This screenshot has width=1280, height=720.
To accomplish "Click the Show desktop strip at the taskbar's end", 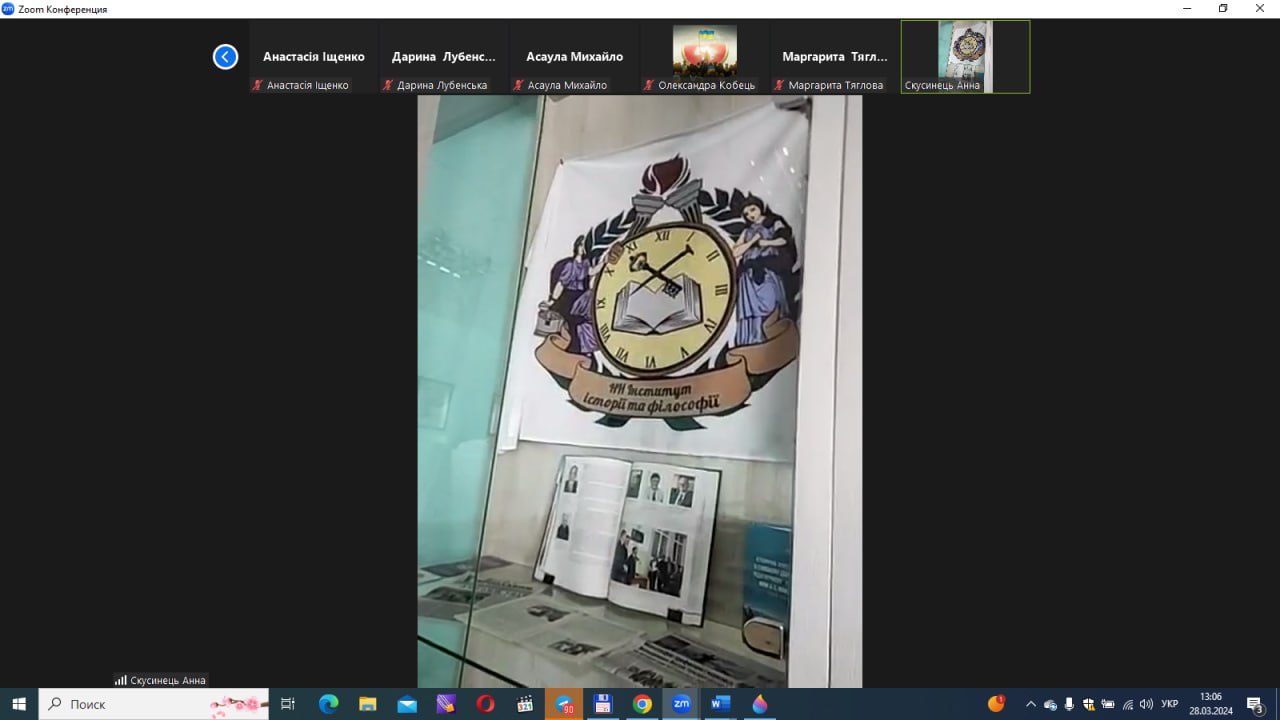I will [1277, 704].
